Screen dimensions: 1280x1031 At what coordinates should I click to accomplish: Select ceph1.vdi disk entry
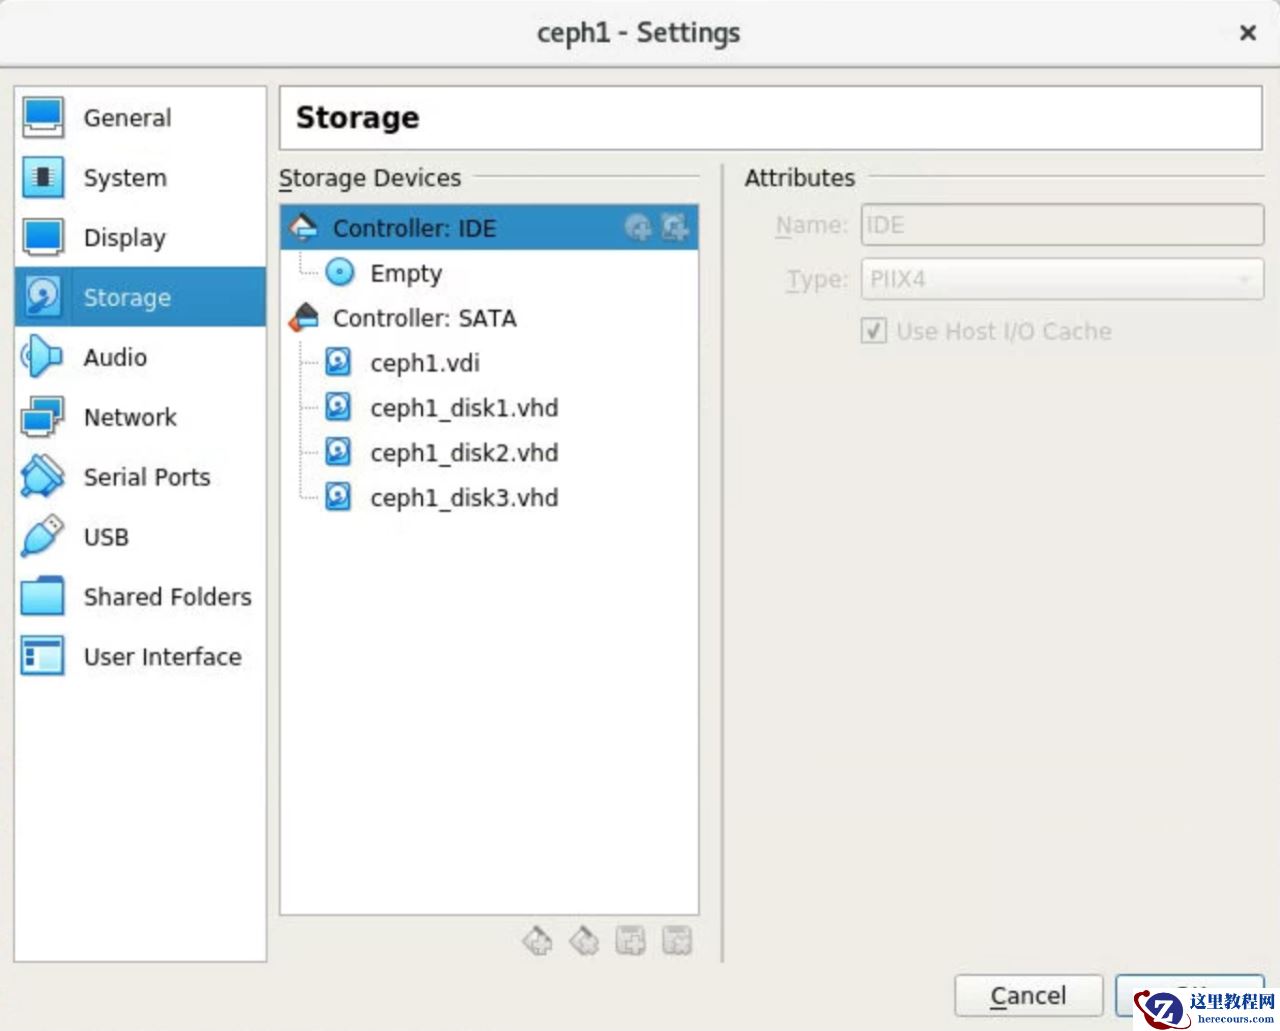489,363
